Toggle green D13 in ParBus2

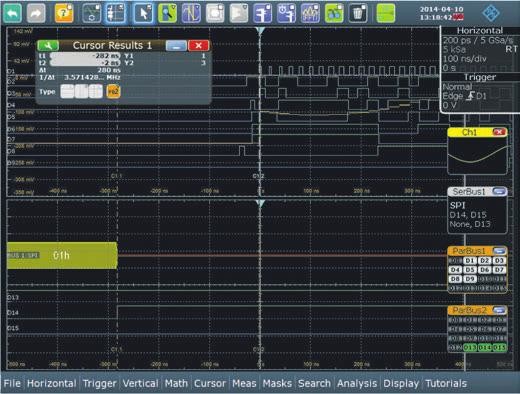coord(470,348)
